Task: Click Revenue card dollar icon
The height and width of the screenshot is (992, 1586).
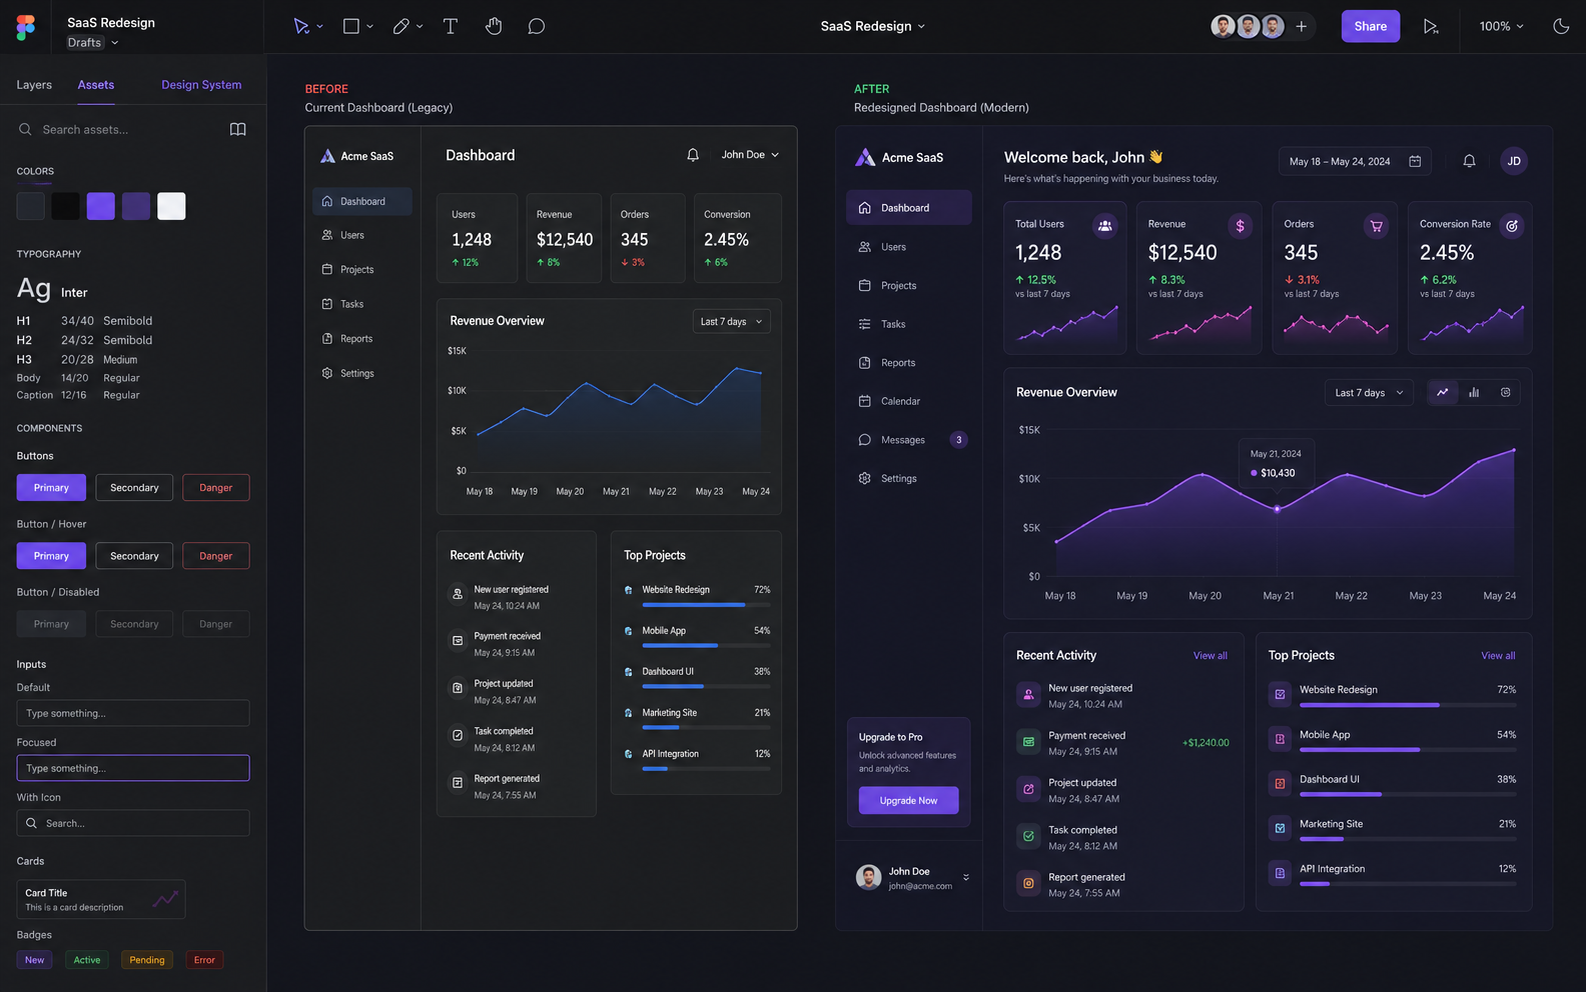Action: click(1240, 226)
